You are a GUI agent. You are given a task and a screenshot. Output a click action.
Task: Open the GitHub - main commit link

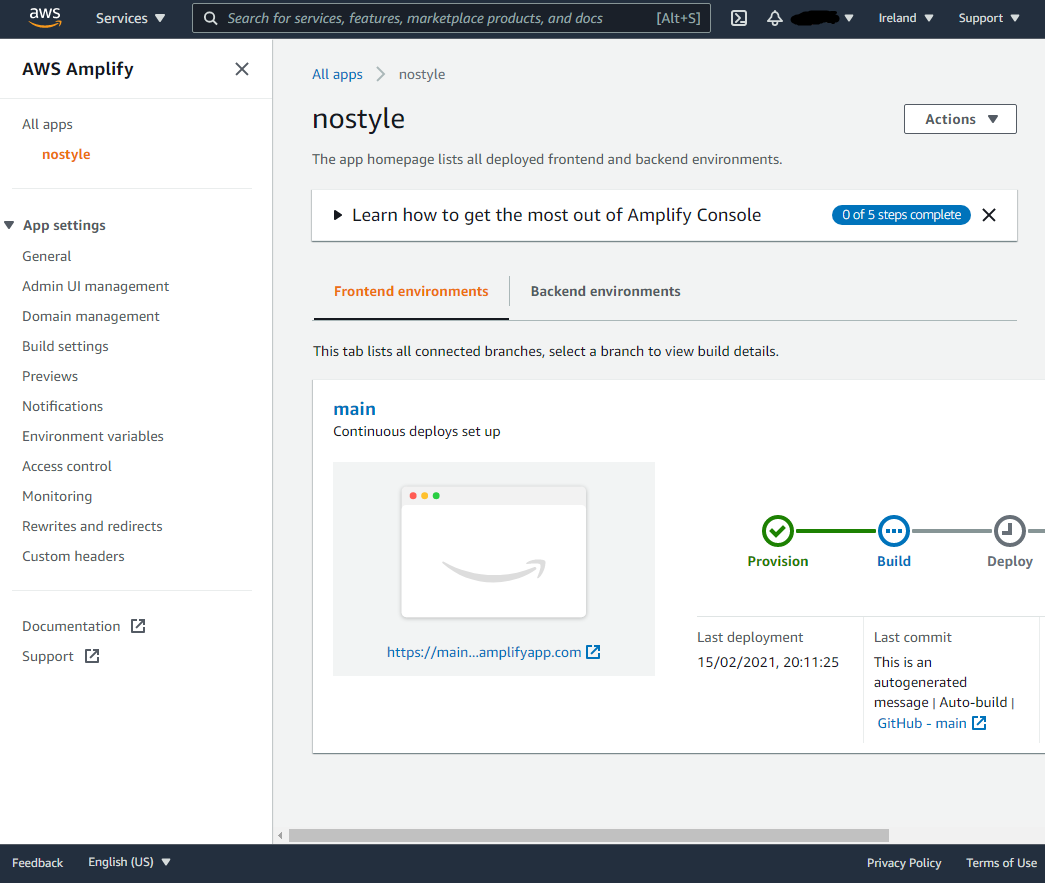pyautogui.click(x=922, y=724)
